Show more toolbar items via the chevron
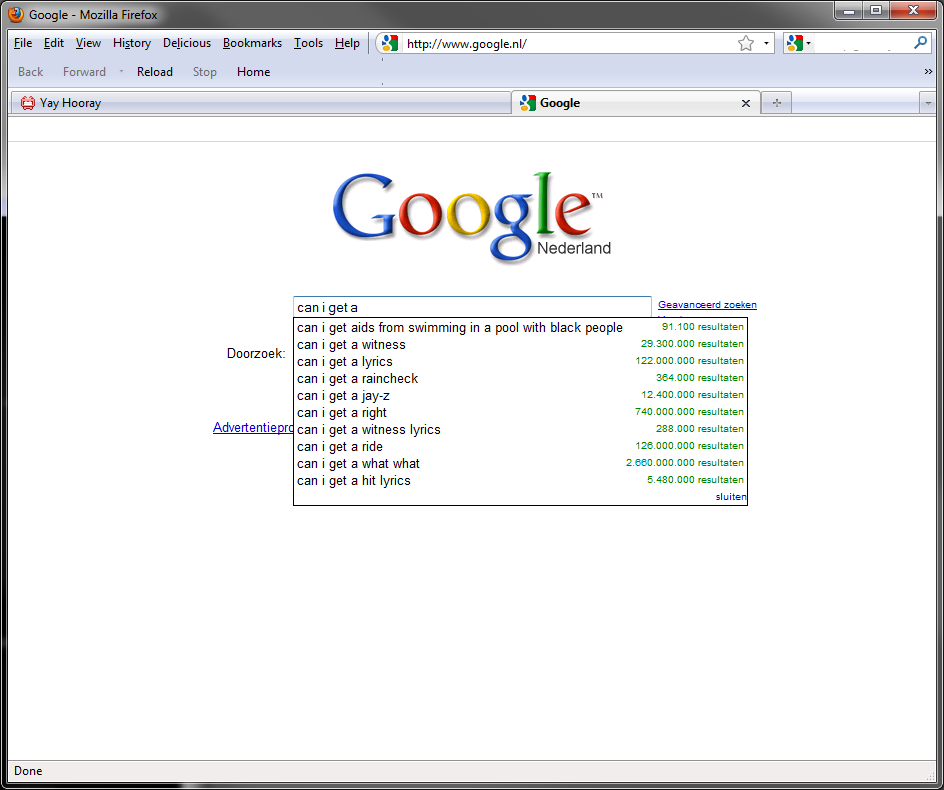 (928, 72)
